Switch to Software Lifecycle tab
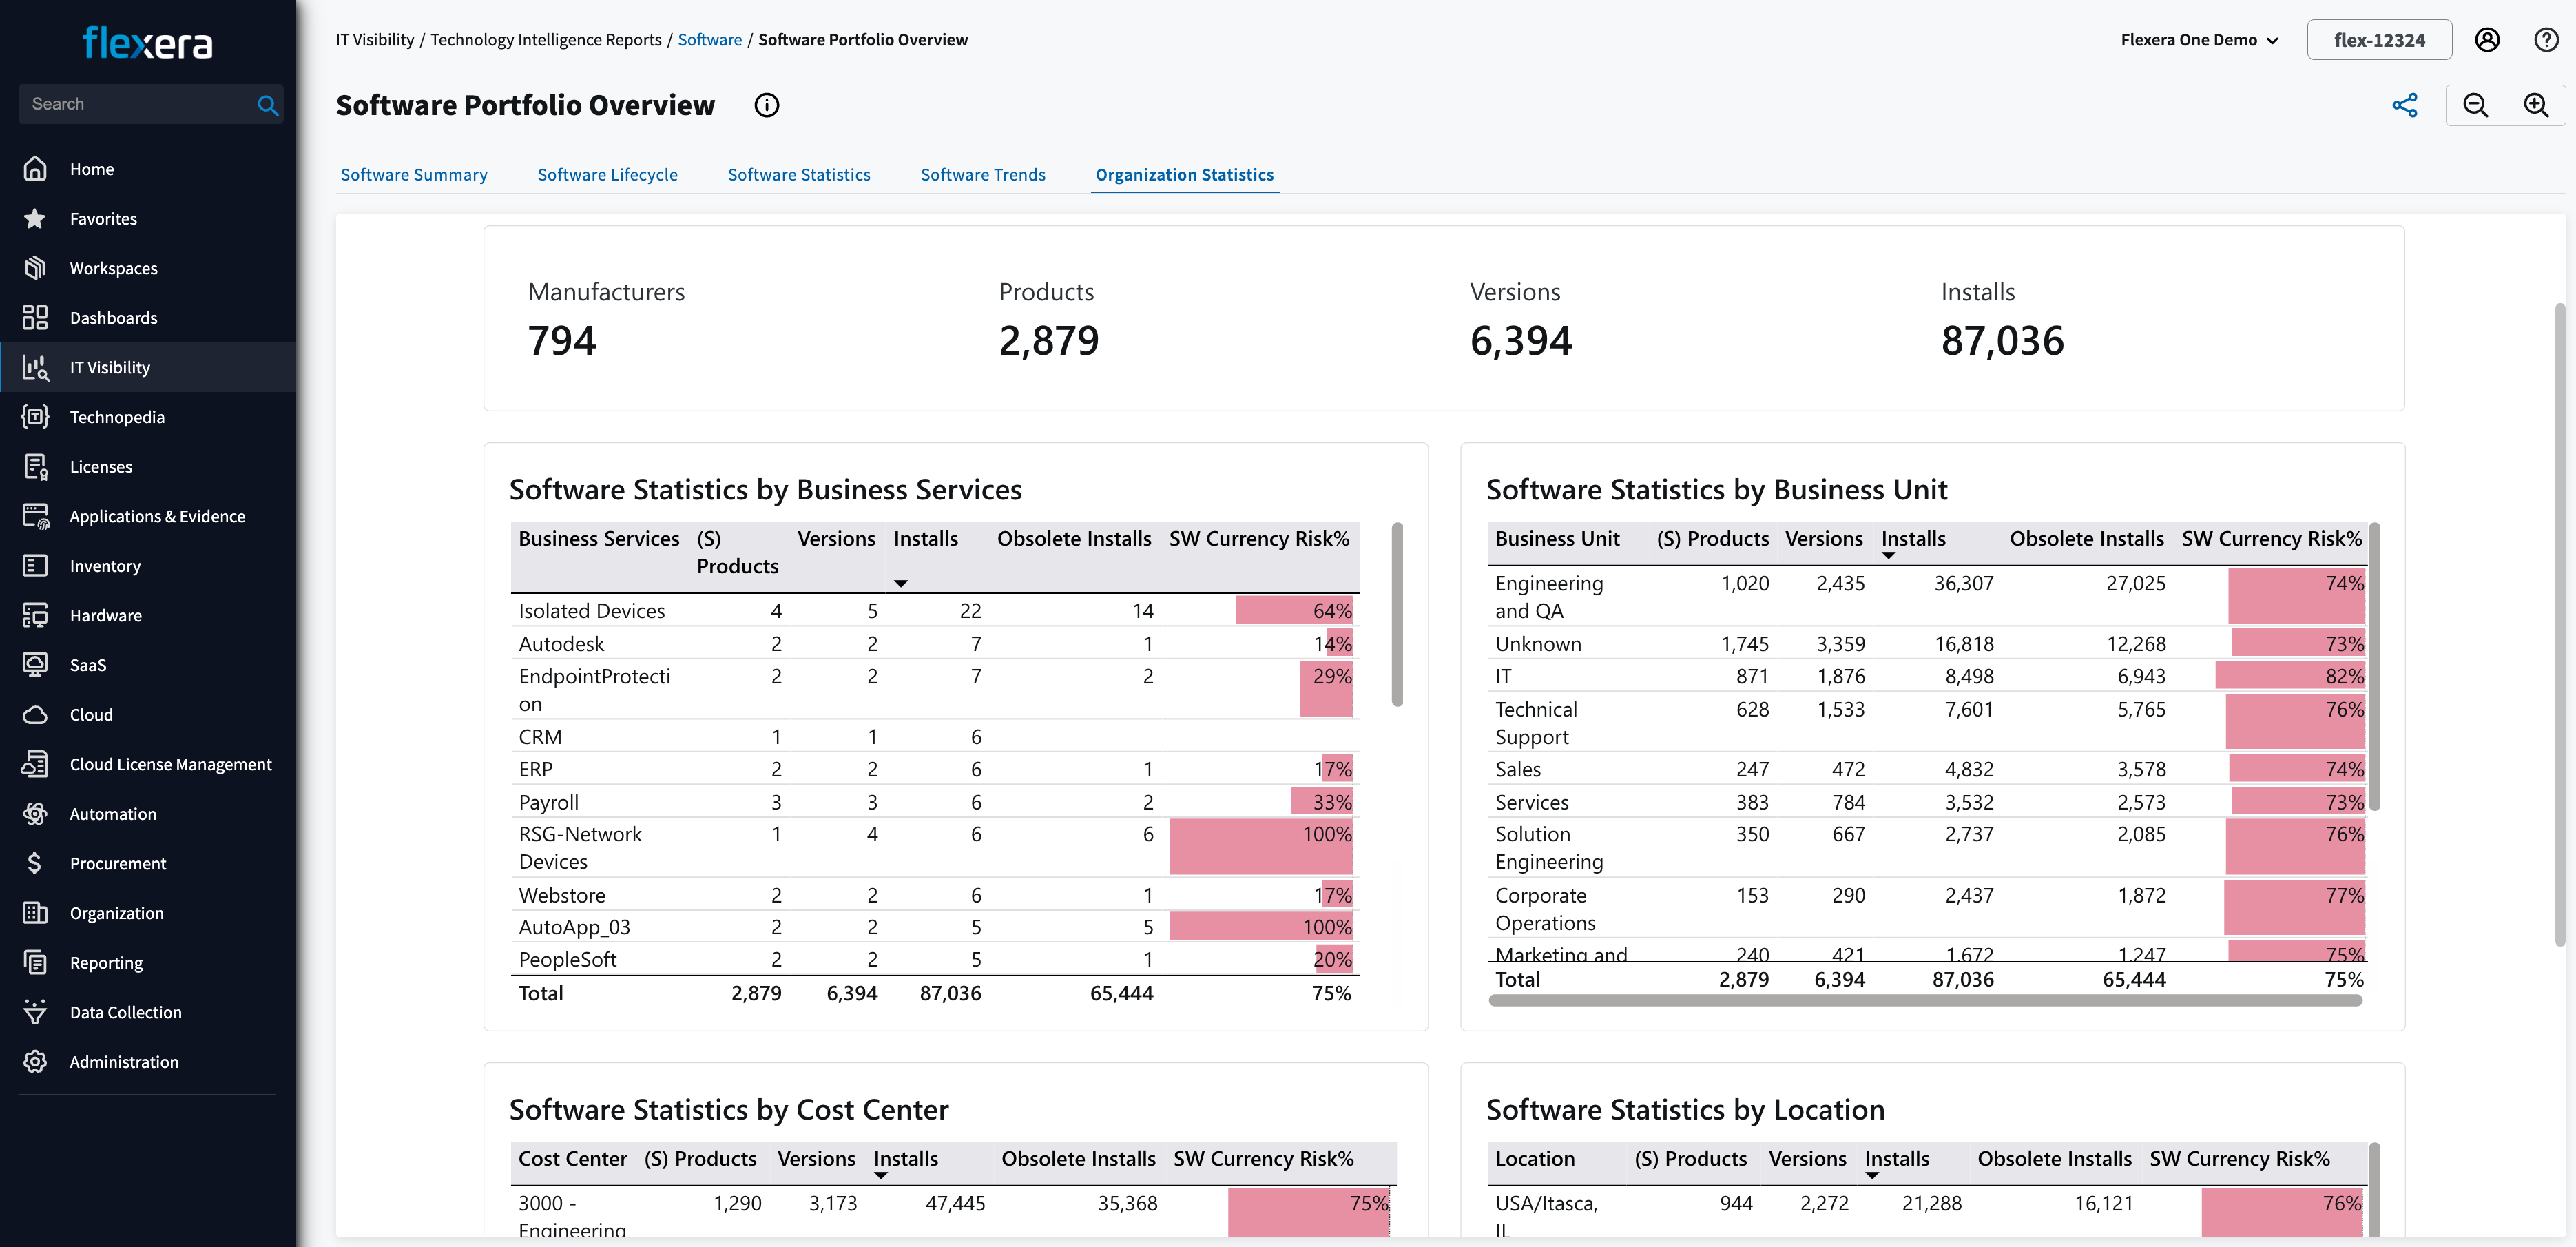The image size is (2576, 1247). pyautogui.click(x=608, y=172)
